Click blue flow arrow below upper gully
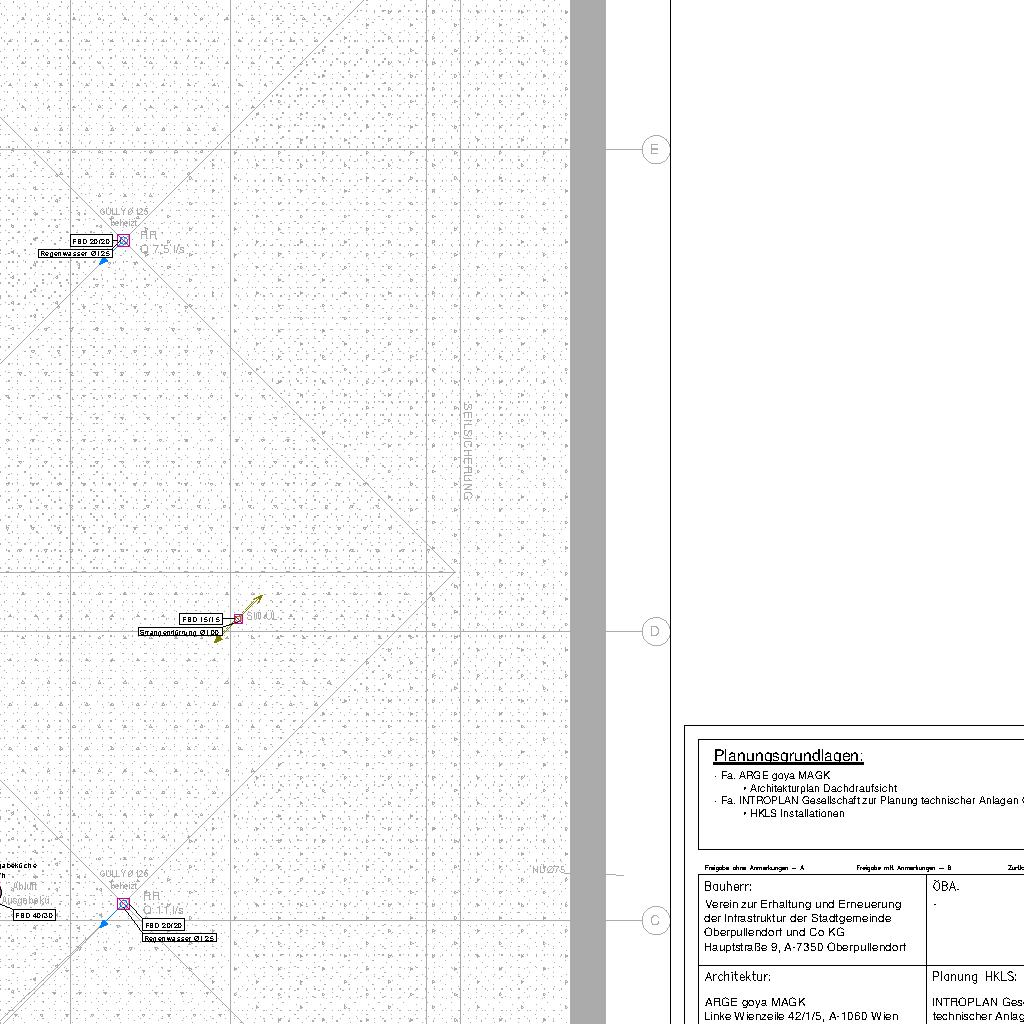1024x1024 pixels. [x=103, y=261]
